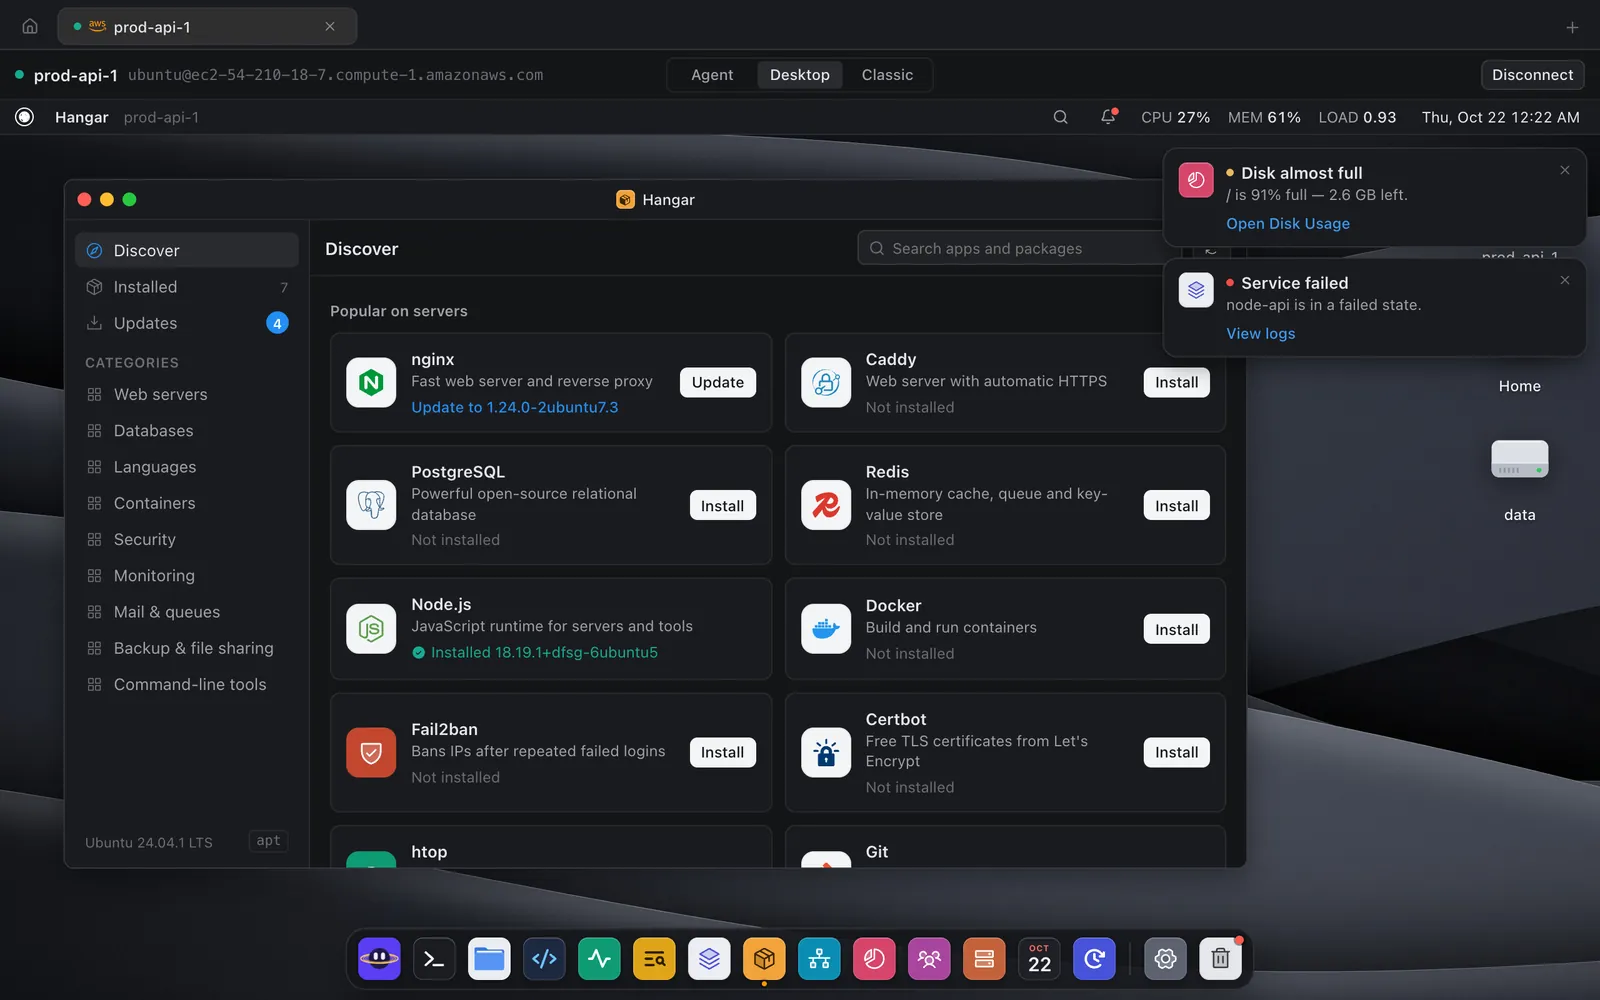
Task: Click the nginx logo icon
Action: coord(371,382)
